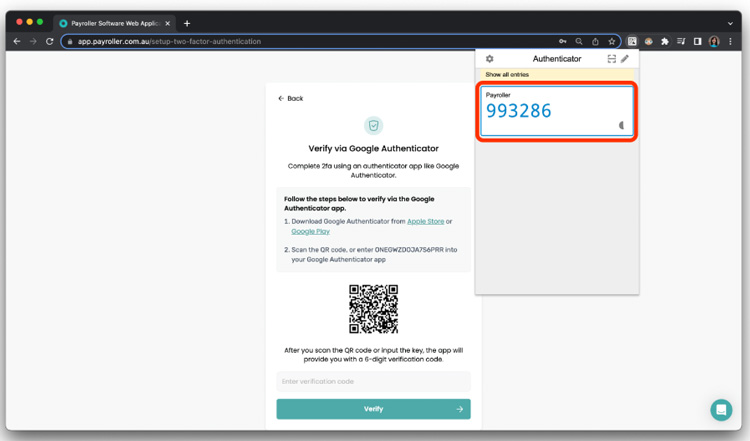Screen dimensions: 750x441
Task: Expand the tab search chevron
Action: click(730, 23)
